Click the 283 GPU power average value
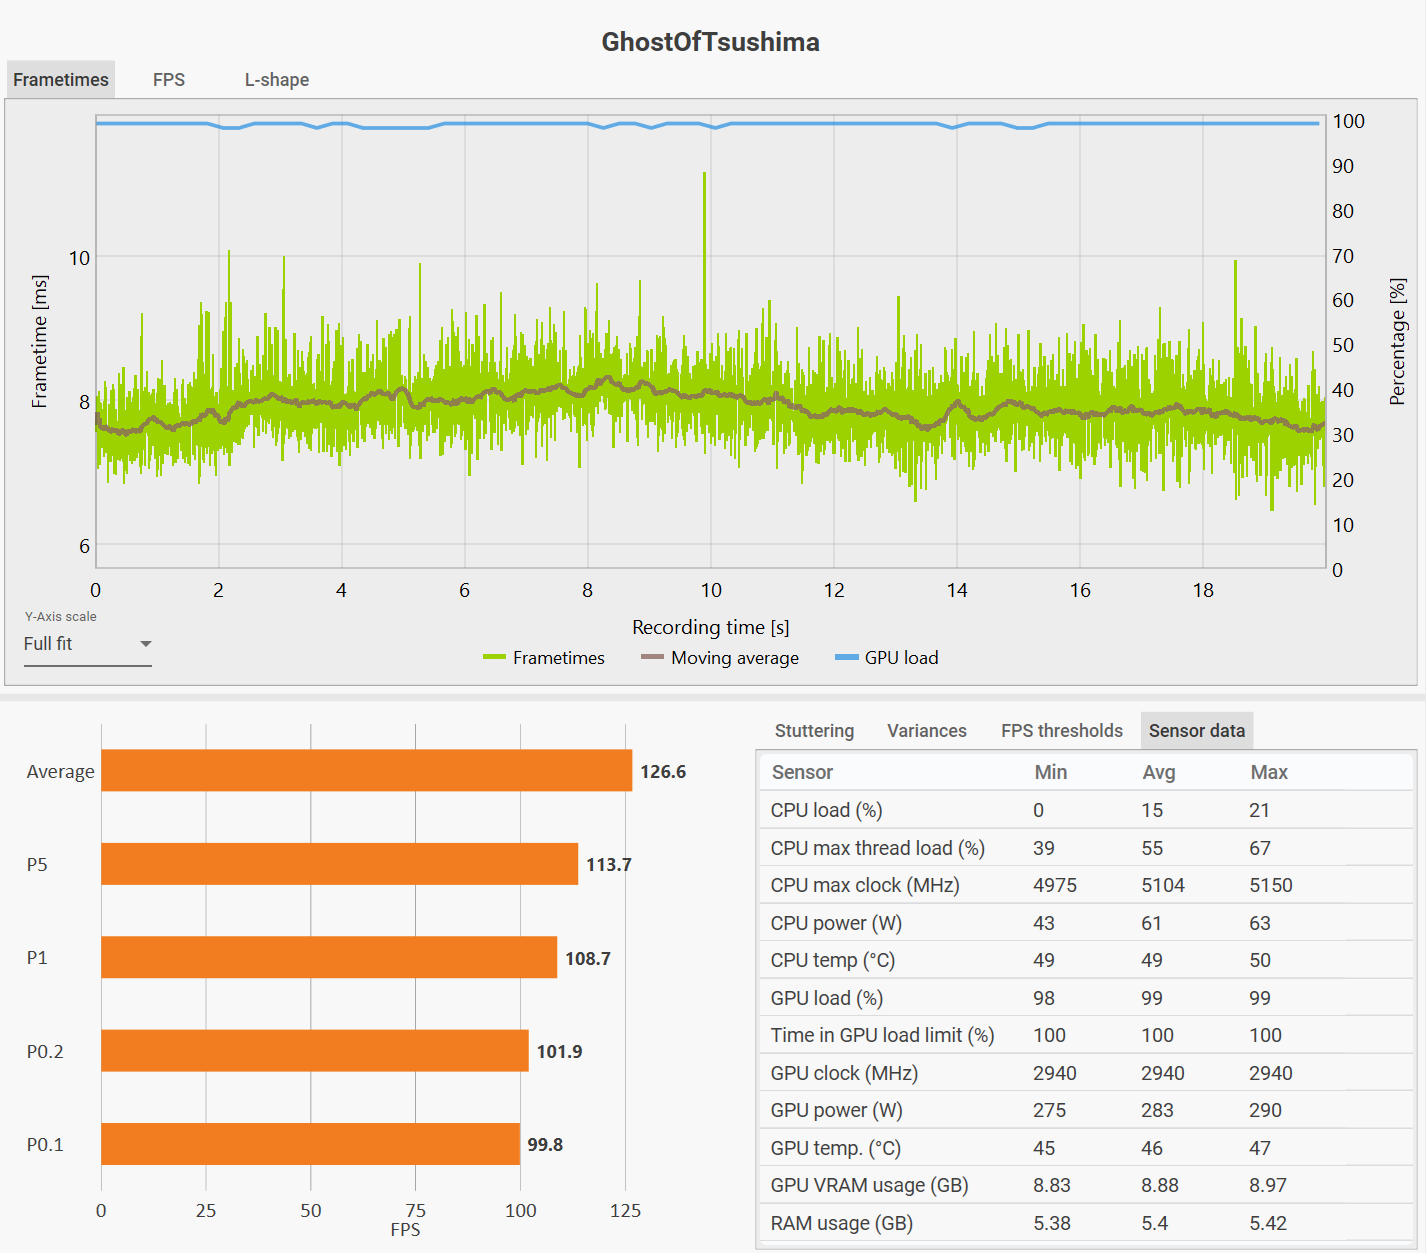Screen dimensions: 1426x1253 pyautogui.click(x=1157, y=1110)
